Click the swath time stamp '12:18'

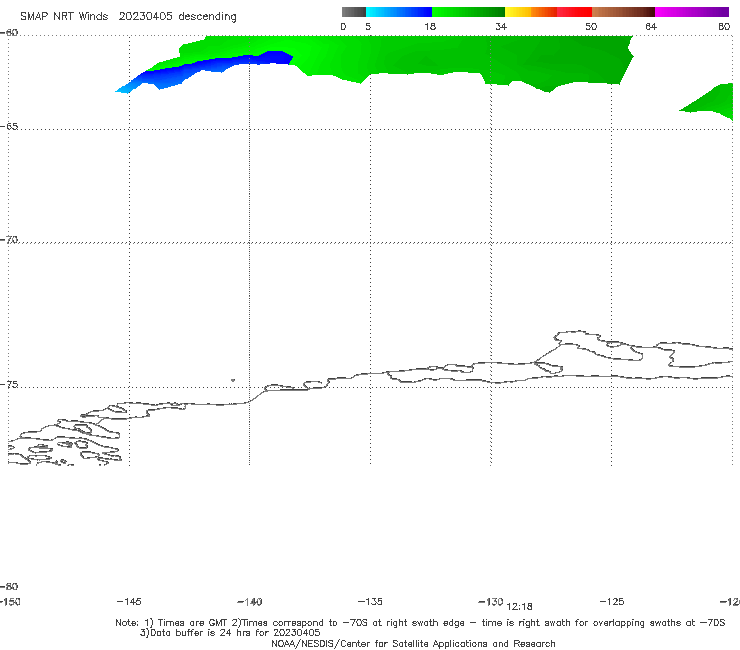tap(519, 607)
